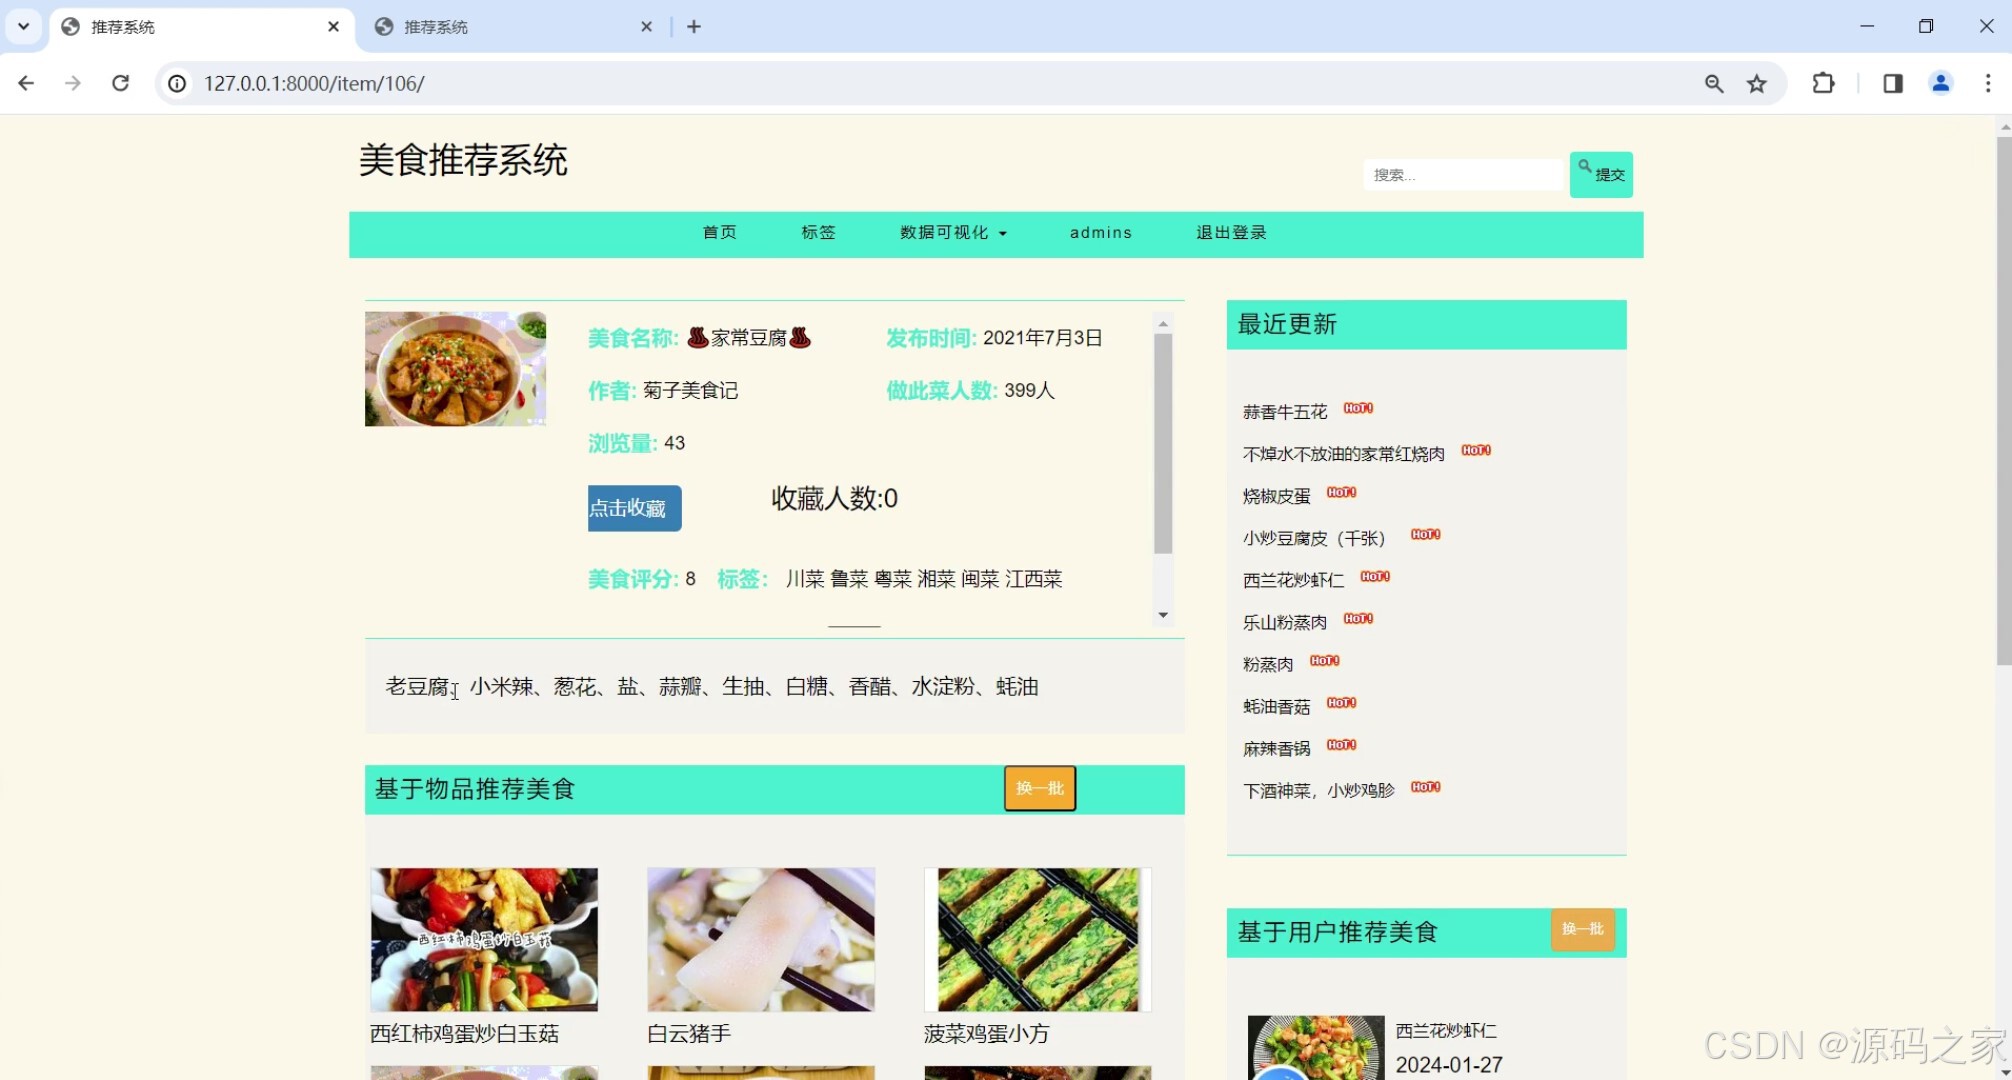Click the 菠菜鸡蛋小方 thumbnail image

tap(1036, 938)
